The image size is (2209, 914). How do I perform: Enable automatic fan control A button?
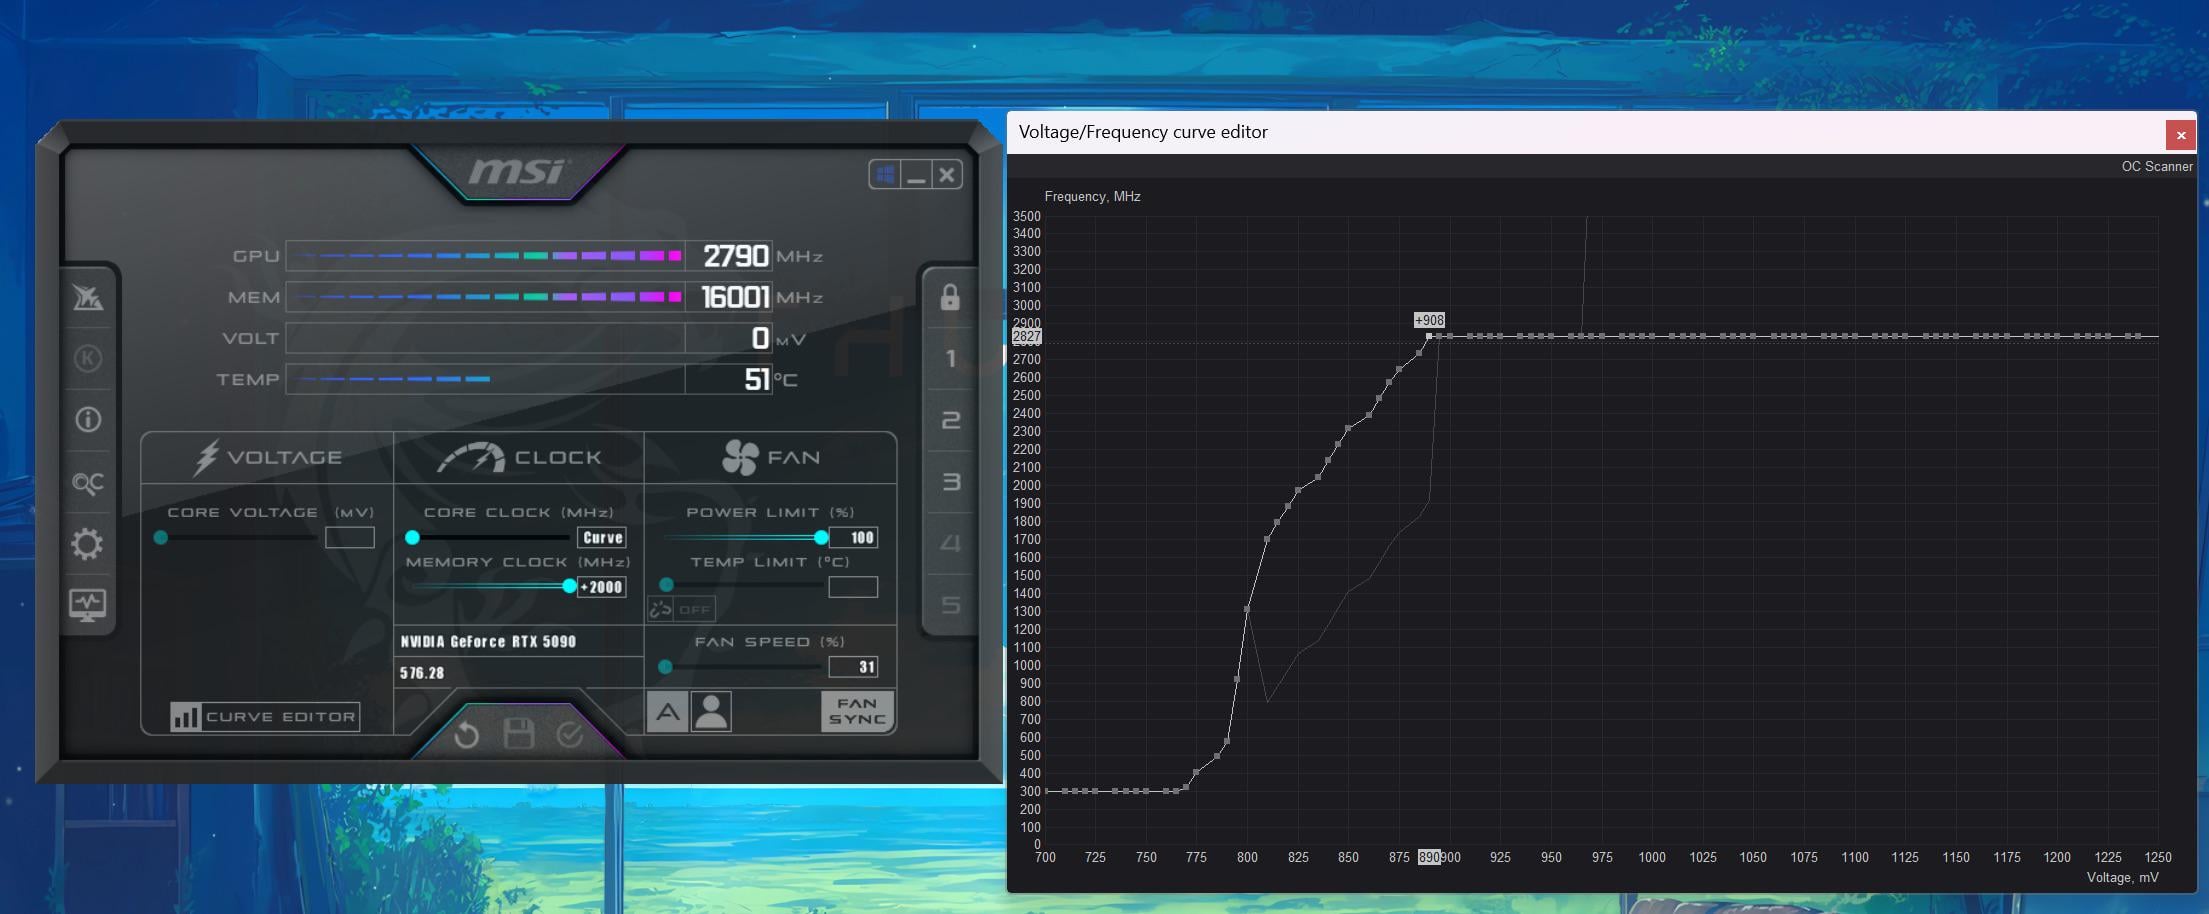(667, 712)
